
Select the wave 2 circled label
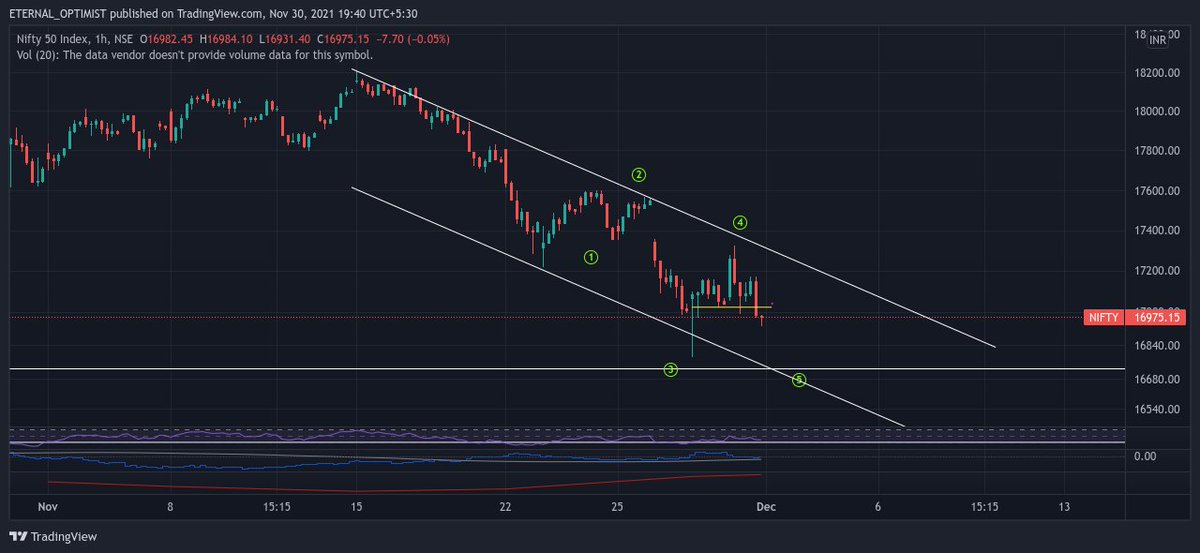pyautogui.click(x=639, y=175)
